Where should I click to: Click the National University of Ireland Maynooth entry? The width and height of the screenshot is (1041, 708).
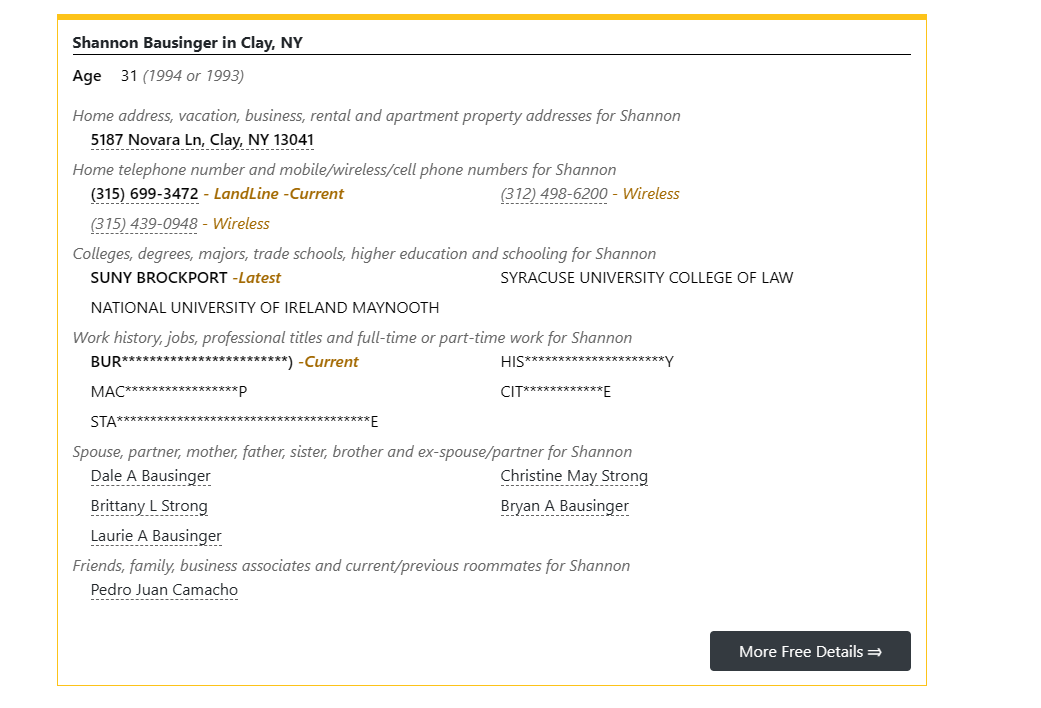pos(264,308)
